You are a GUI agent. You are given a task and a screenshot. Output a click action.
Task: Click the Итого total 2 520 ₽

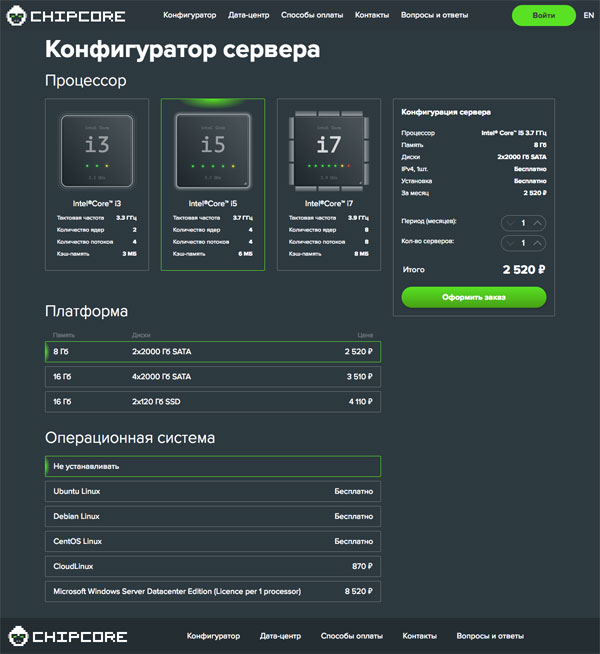pyautogui.click(x=524, y=270)
